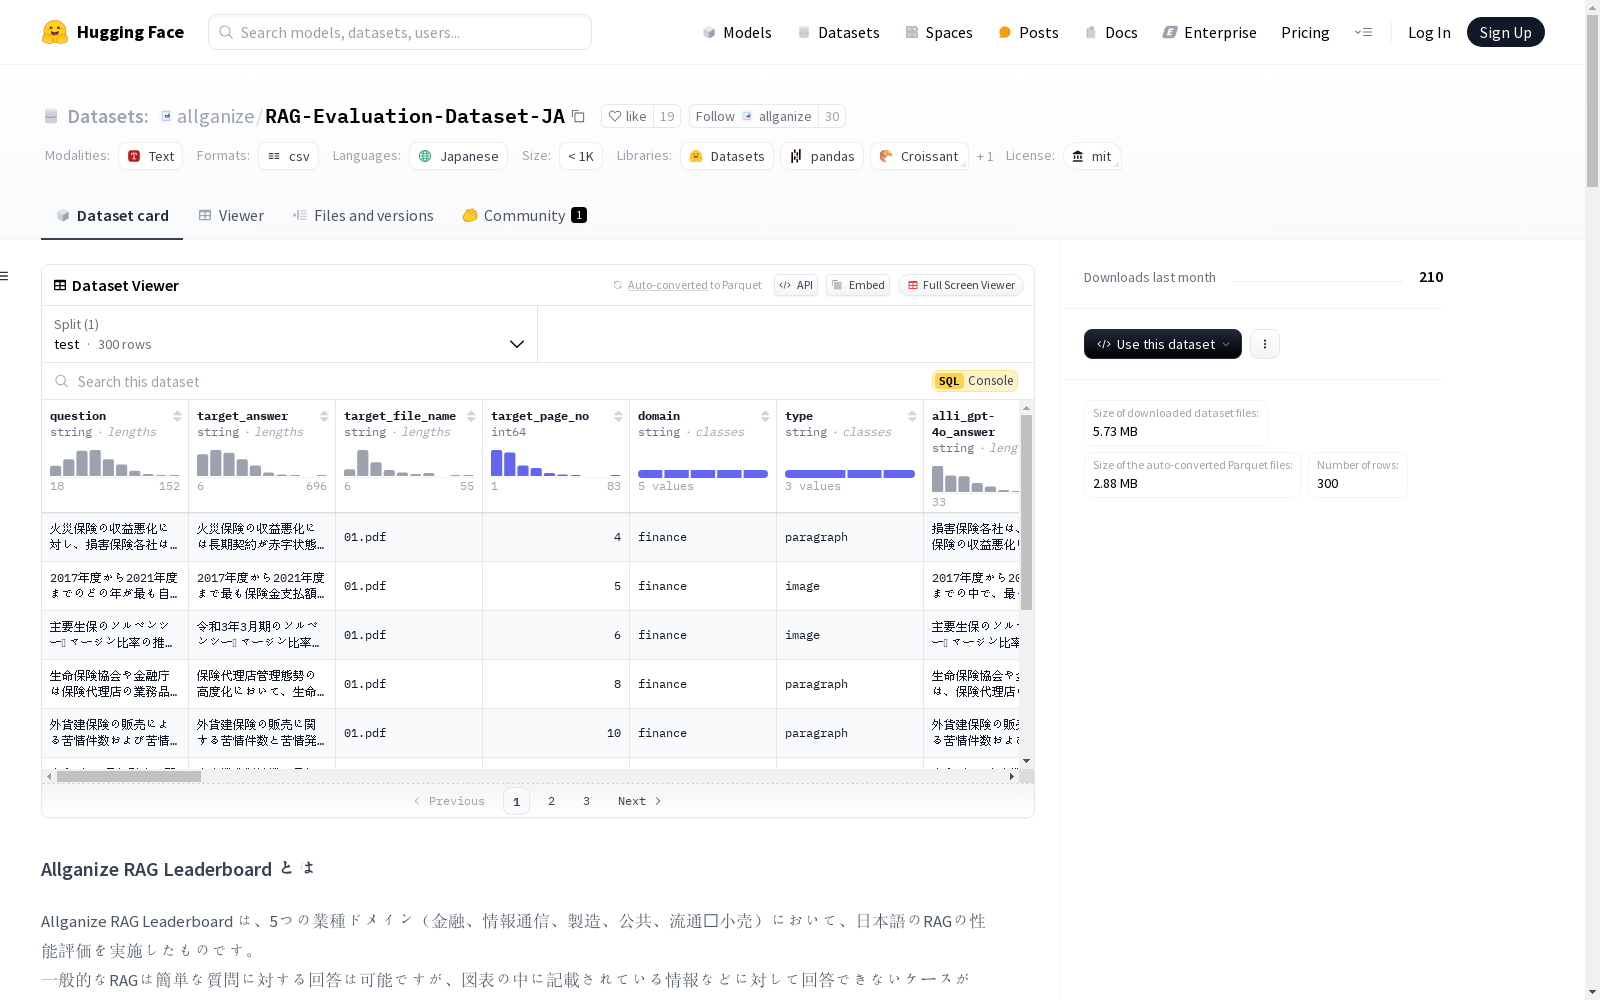This screenshot has width=1600, height=1000.
Task: Expand the Split test dropdown
Action: tap(290, 334)
